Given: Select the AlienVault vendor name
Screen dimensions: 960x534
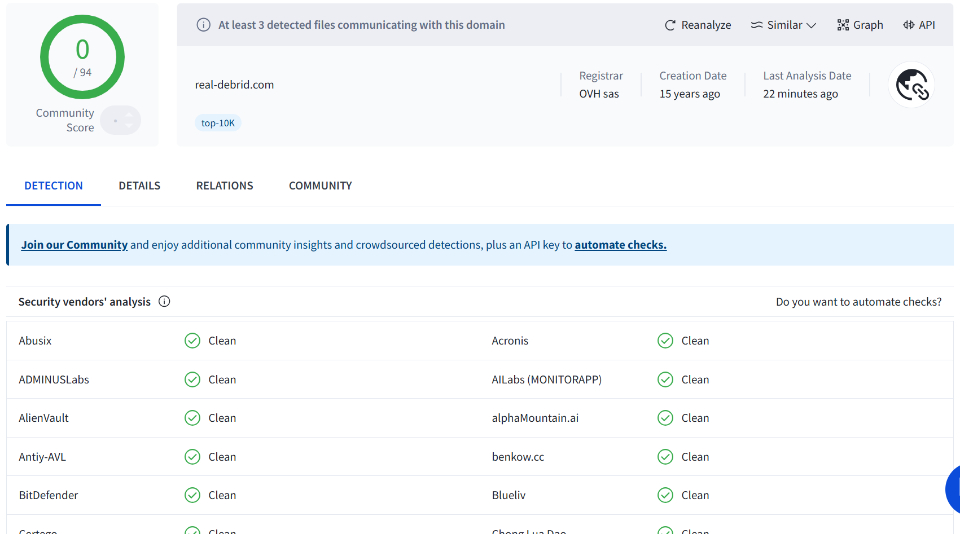Looking at the screenshot, I should (x=43, y=418).
